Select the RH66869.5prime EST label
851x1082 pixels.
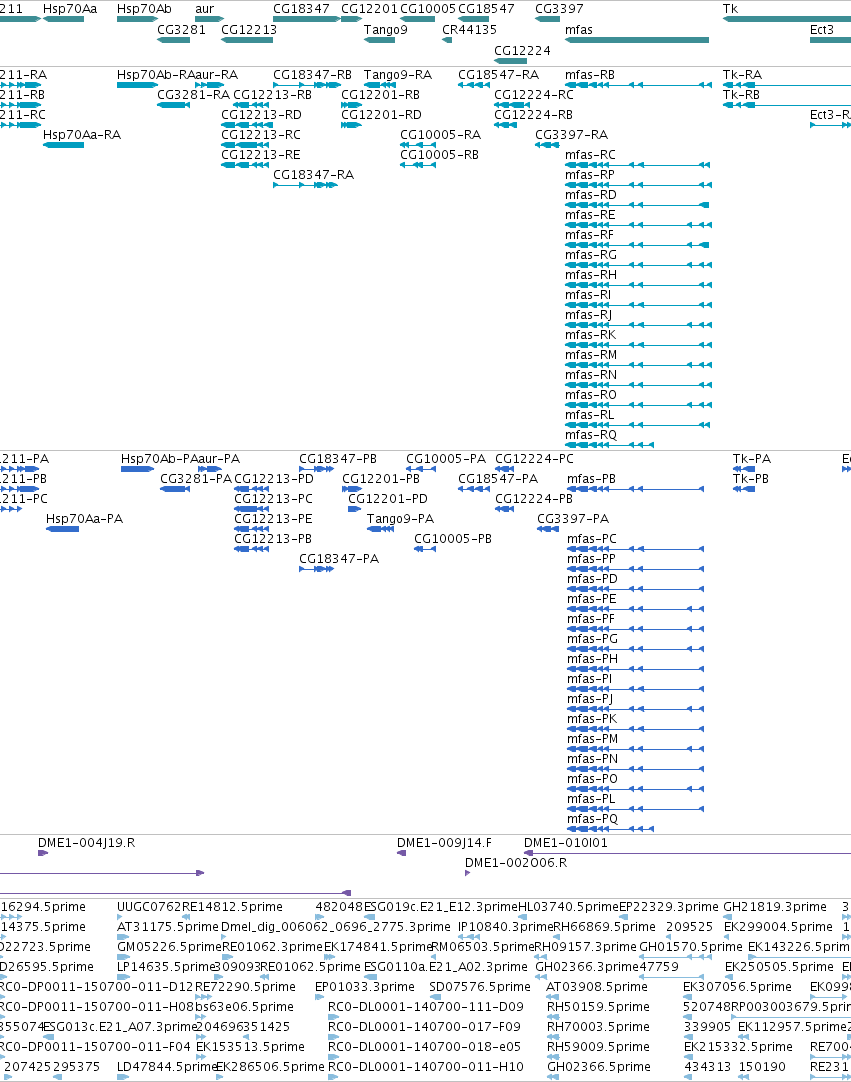click(x=605, y=927)
